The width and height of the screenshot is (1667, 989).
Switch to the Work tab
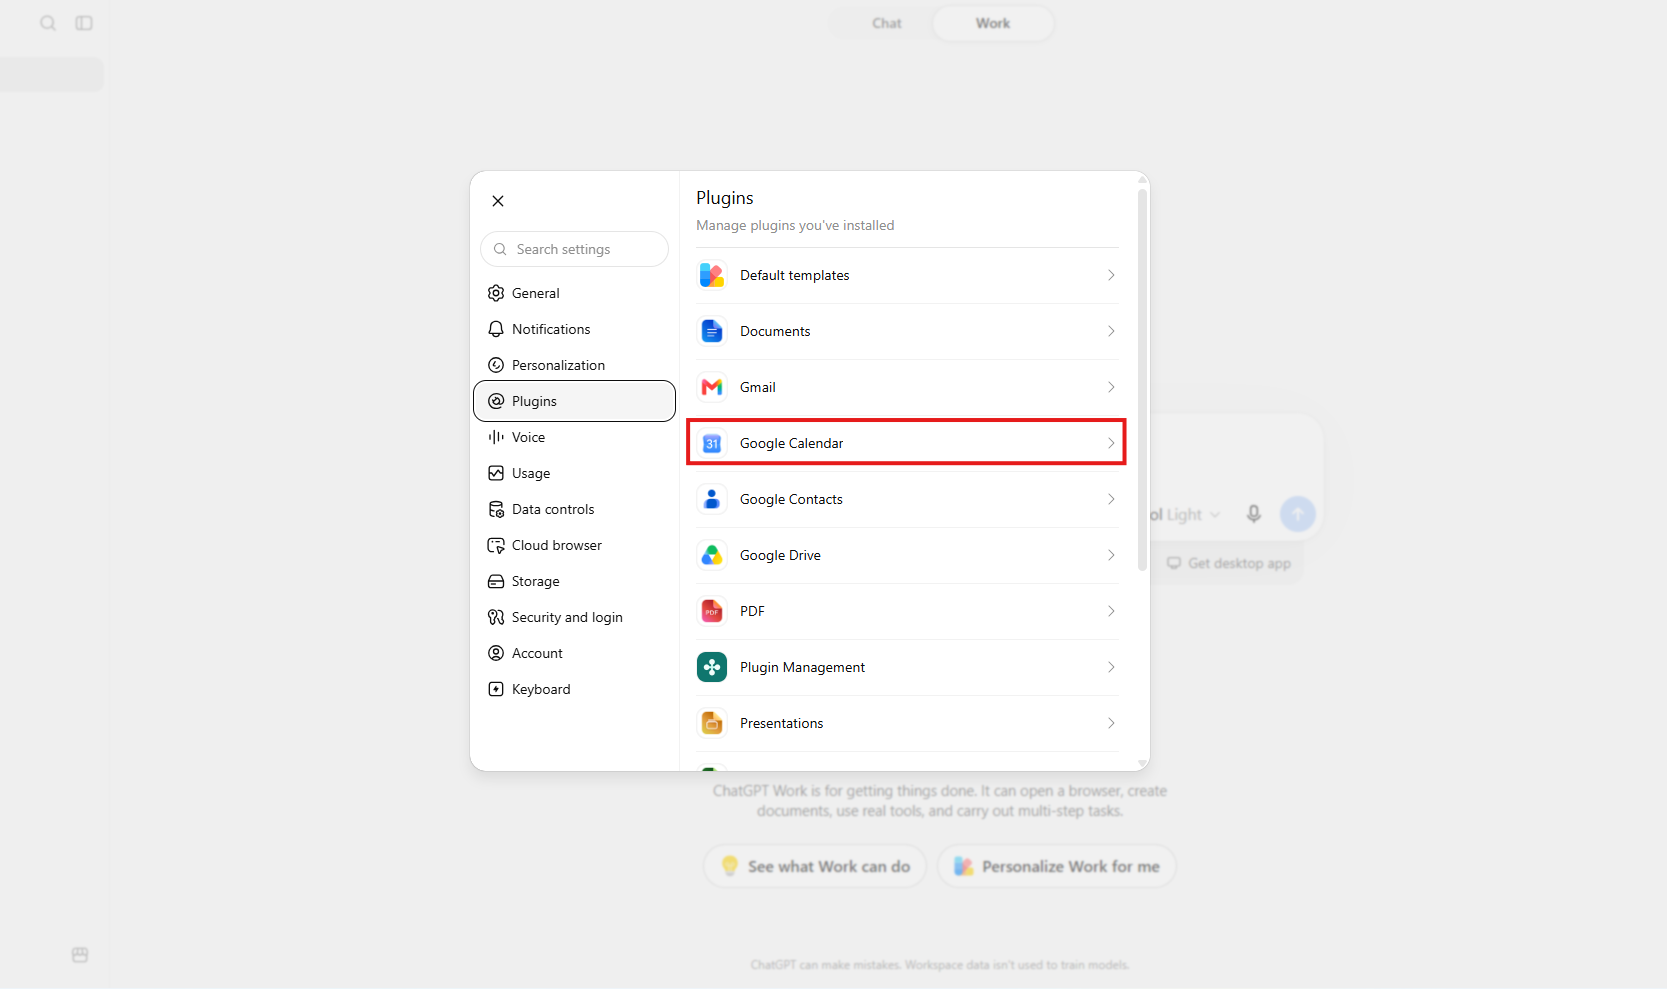tap(993, 23)
